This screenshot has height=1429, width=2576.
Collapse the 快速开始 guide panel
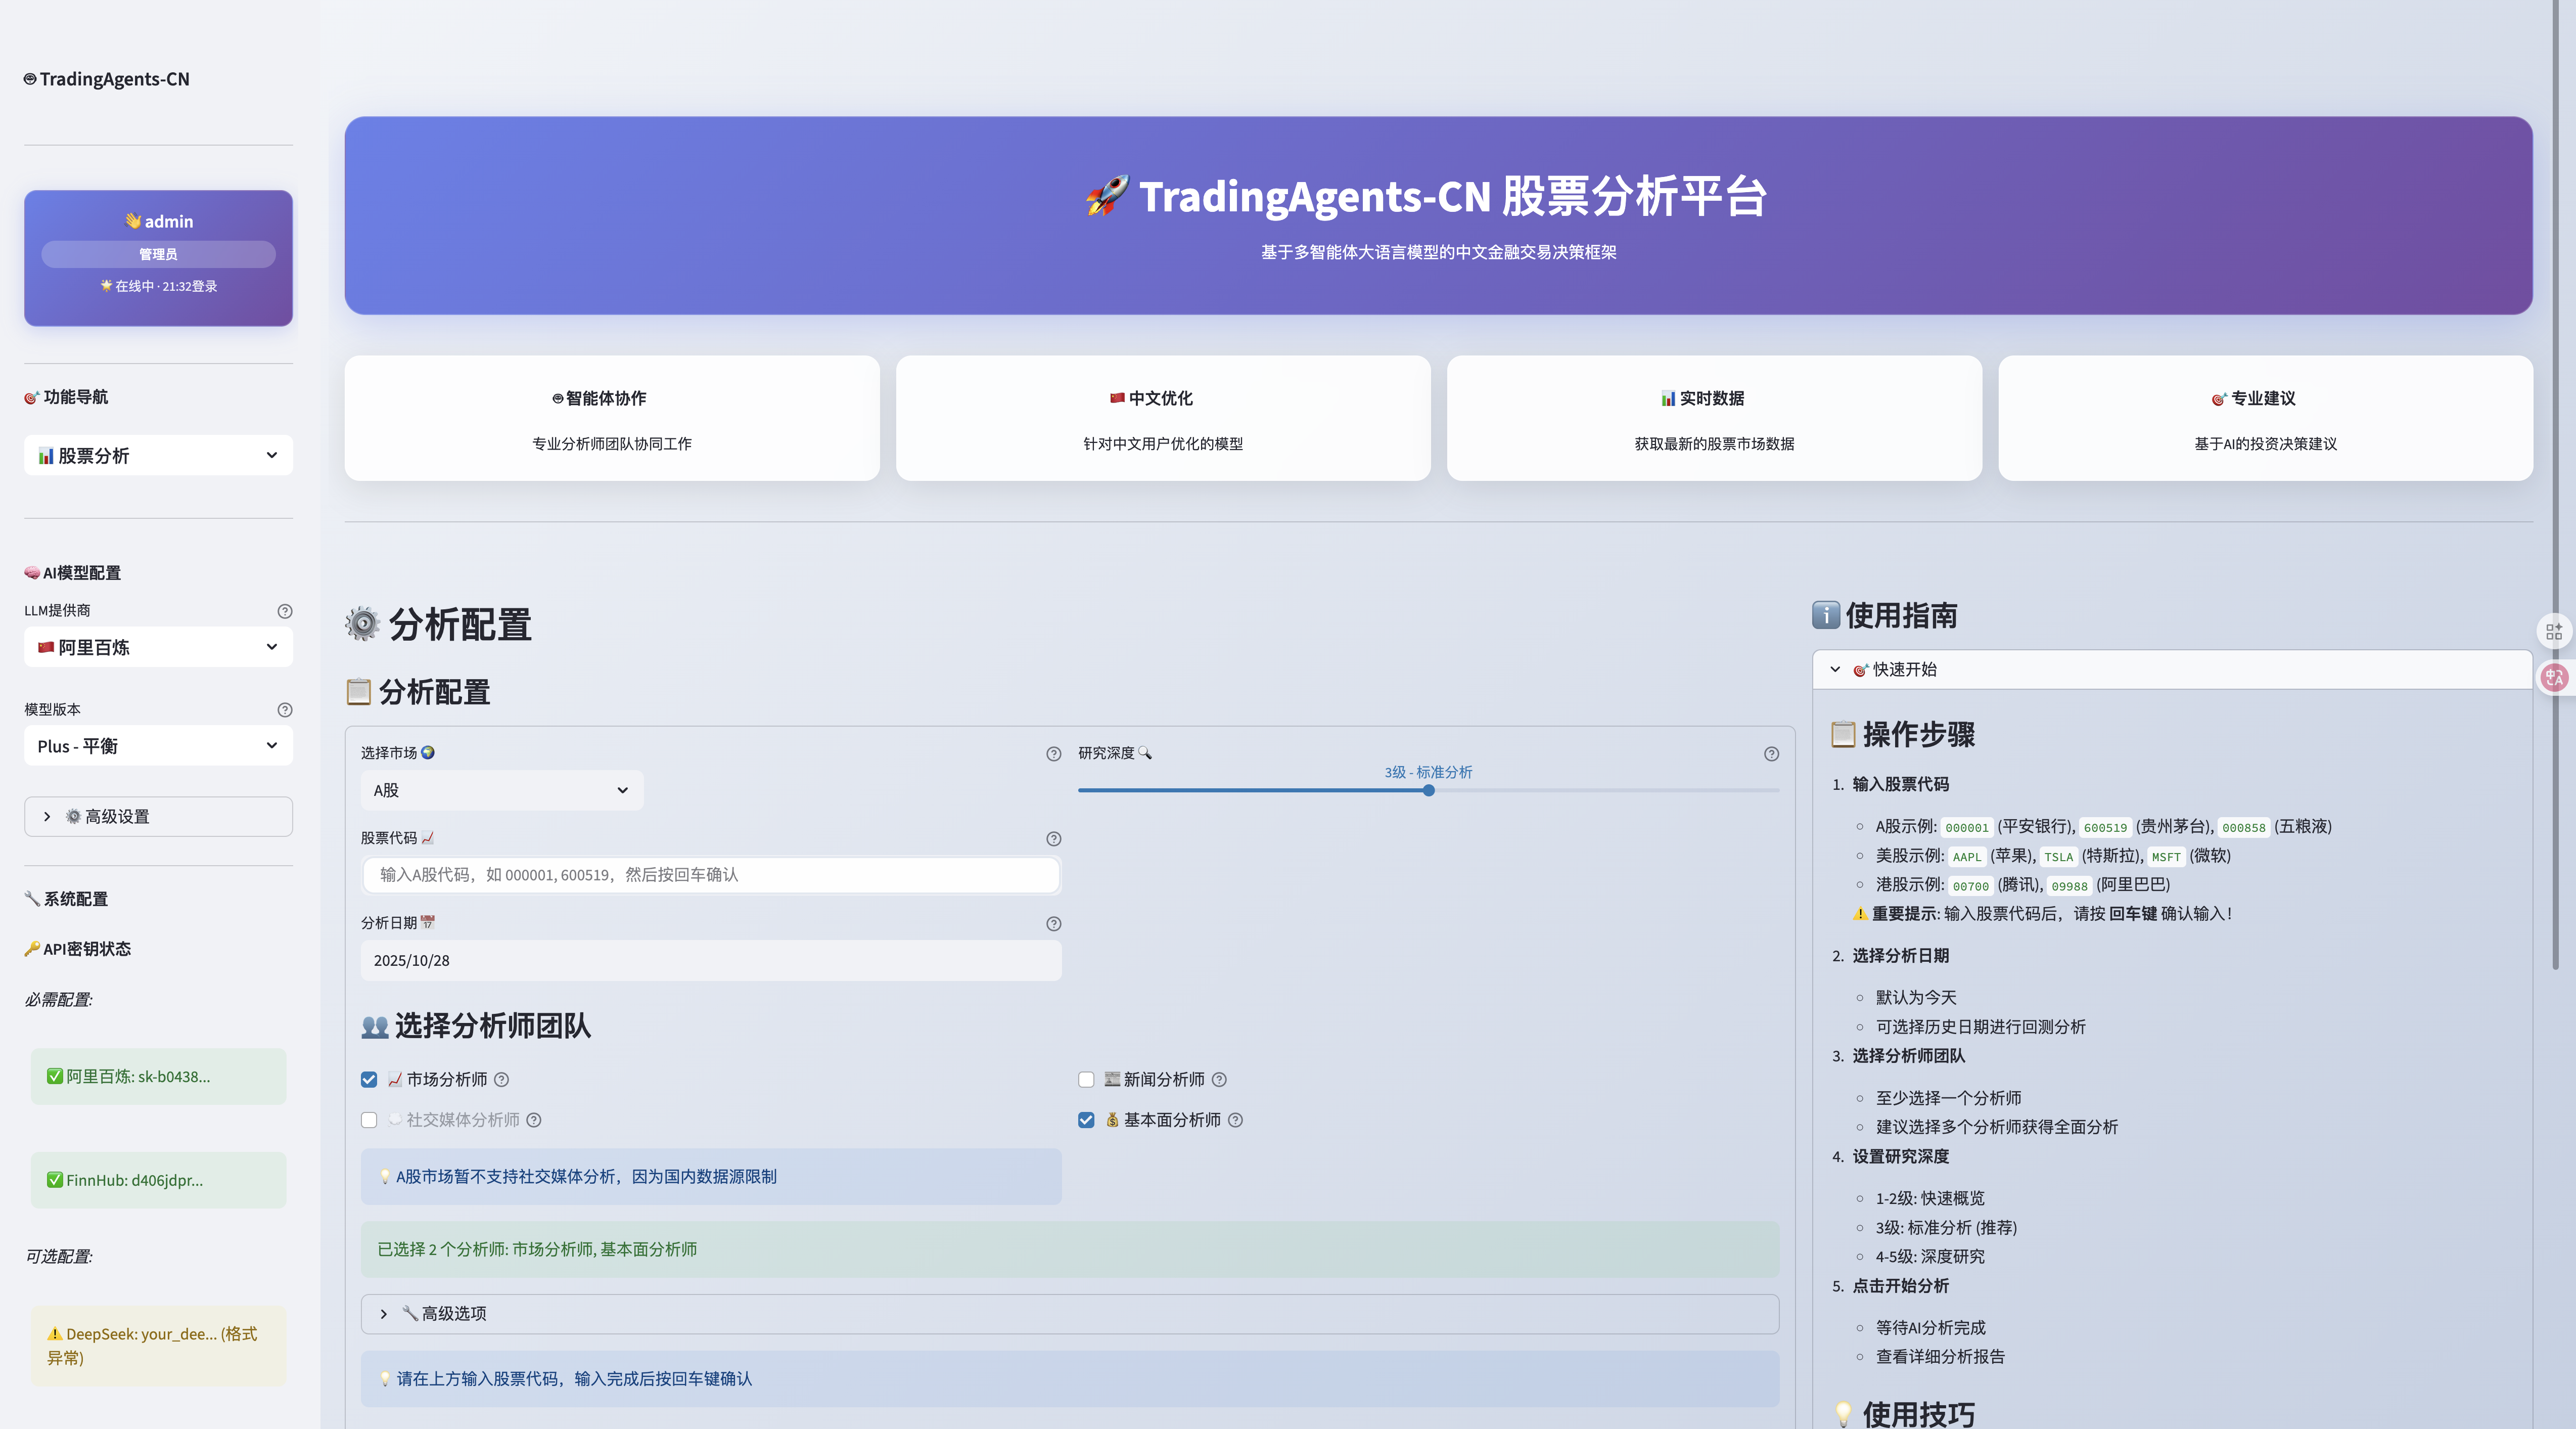[x=1836, y=670]
